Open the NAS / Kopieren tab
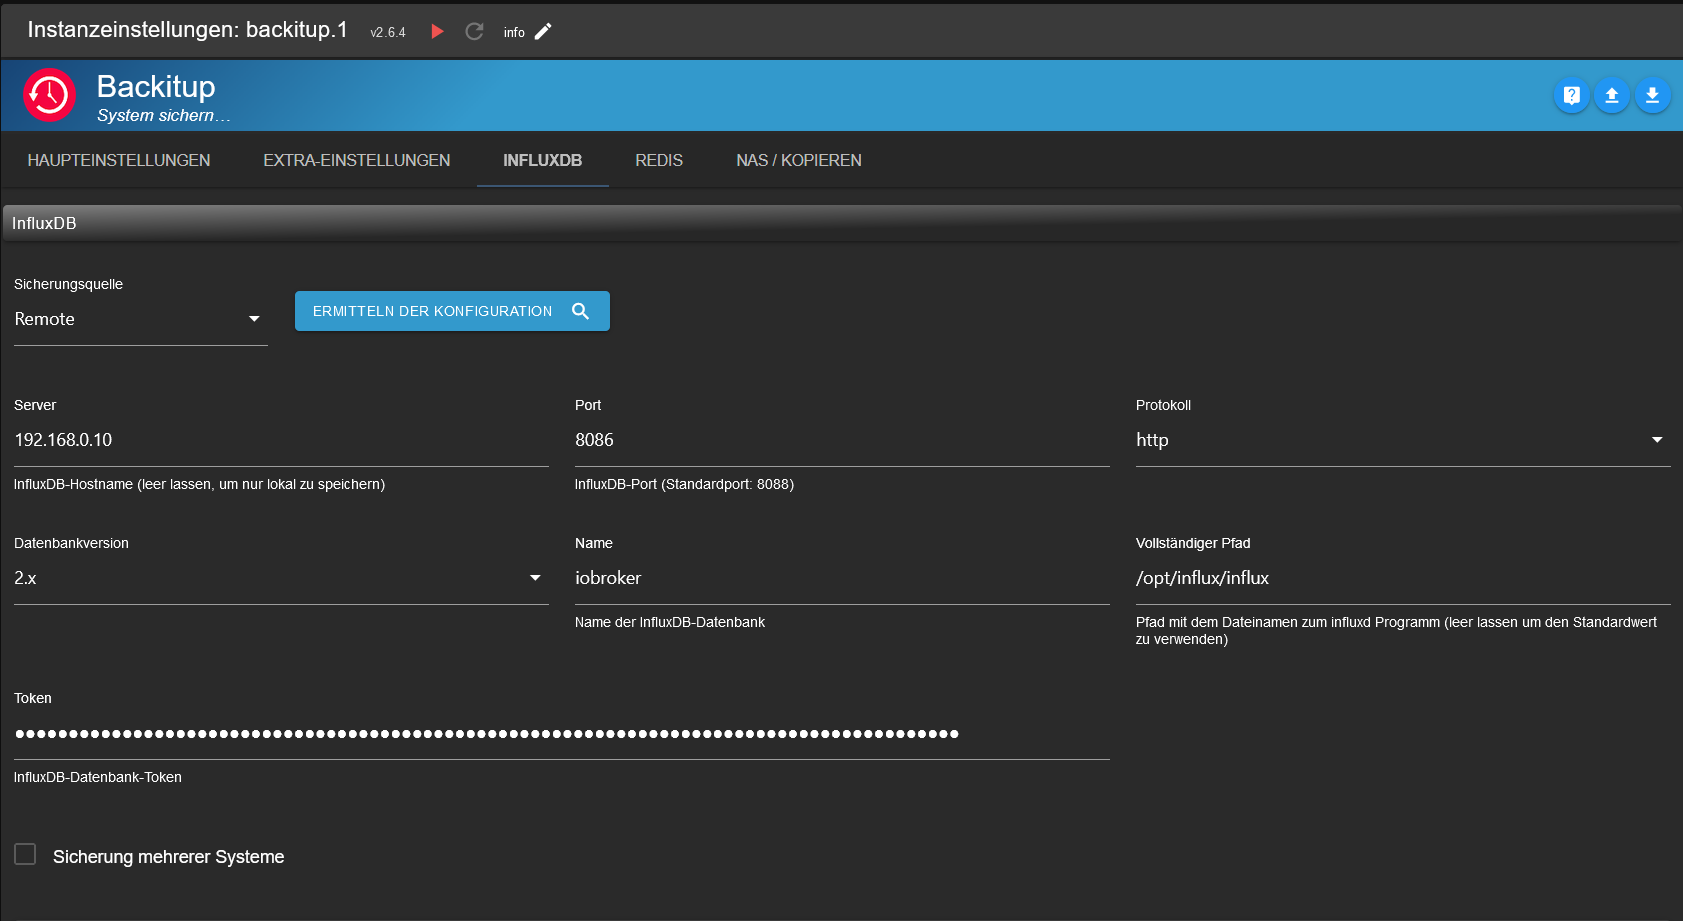This screenshot has height=921, width=1683. 799,160
